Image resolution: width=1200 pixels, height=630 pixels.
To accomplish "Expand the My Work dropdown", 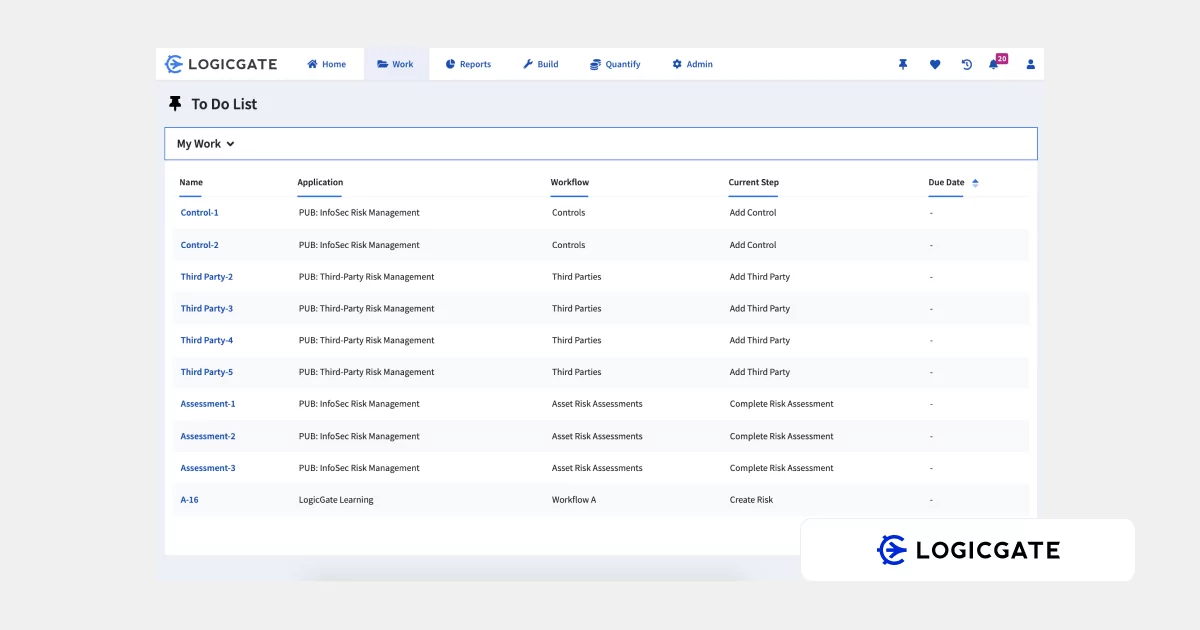I will [206, 144].
